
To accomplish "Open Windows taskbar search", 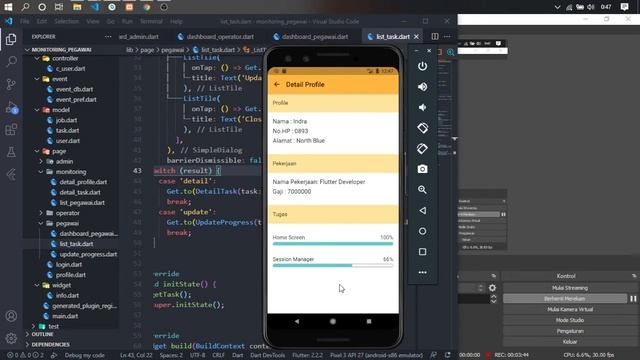I will [25, 7].
